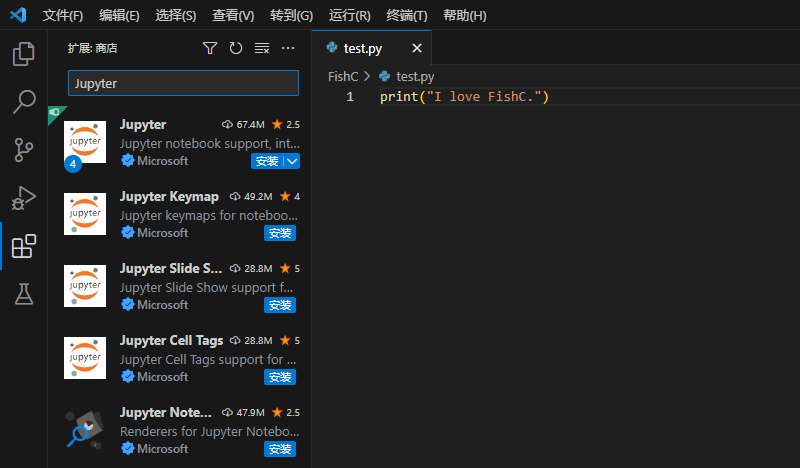Open the Jupyter Cell Tags extension title
This screenshot has width=800, height=468.
(x=171, y=340)
